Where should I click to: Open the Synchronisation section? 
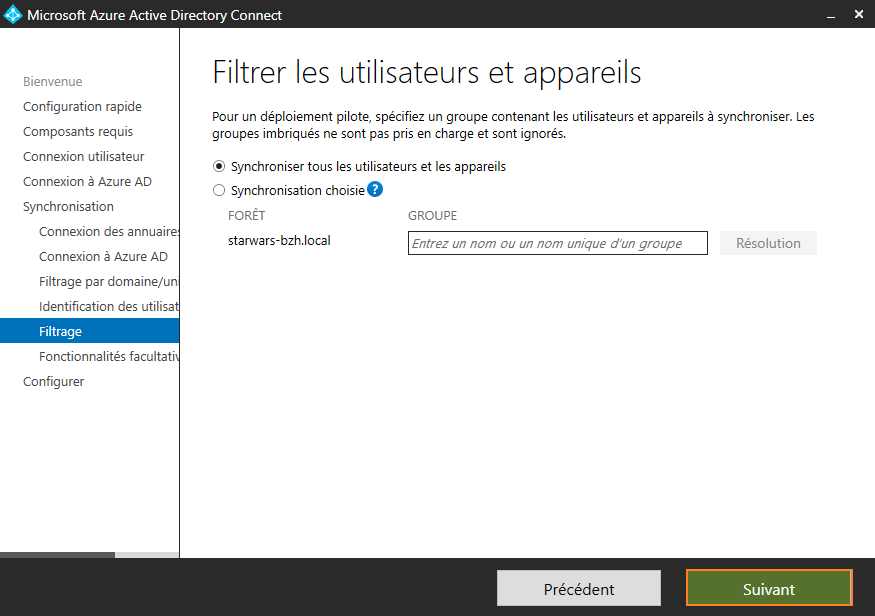[x=68, y=206]
